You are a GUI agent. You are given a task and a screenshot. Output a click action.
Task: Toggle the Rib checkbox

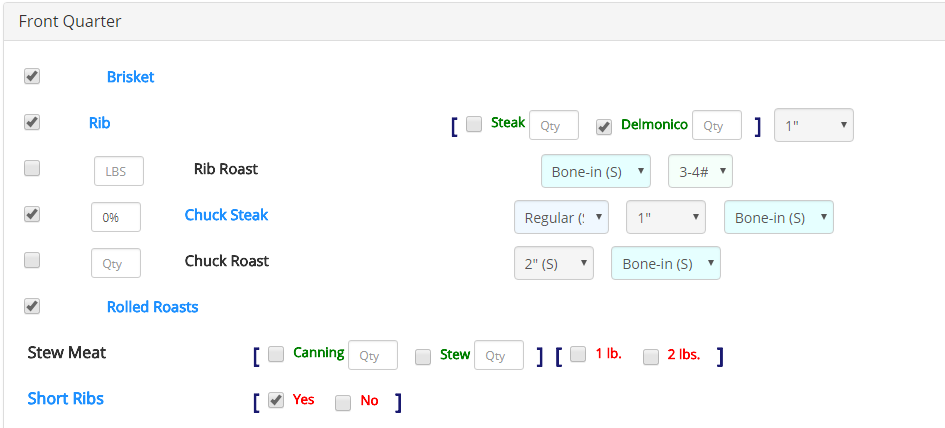coord(32,122)
